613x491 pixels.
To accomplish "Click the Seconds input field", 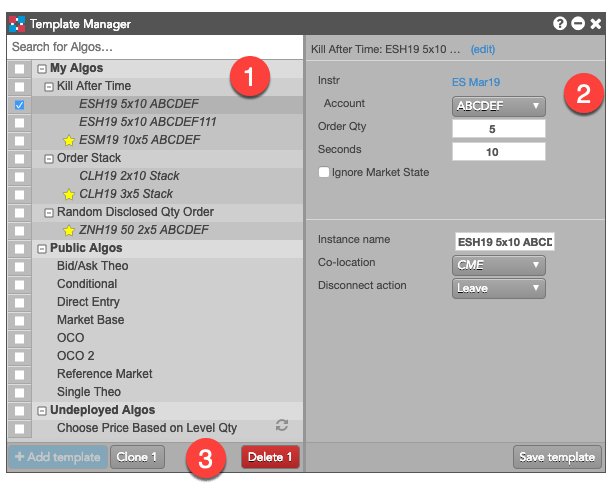I will pos(498,152).
